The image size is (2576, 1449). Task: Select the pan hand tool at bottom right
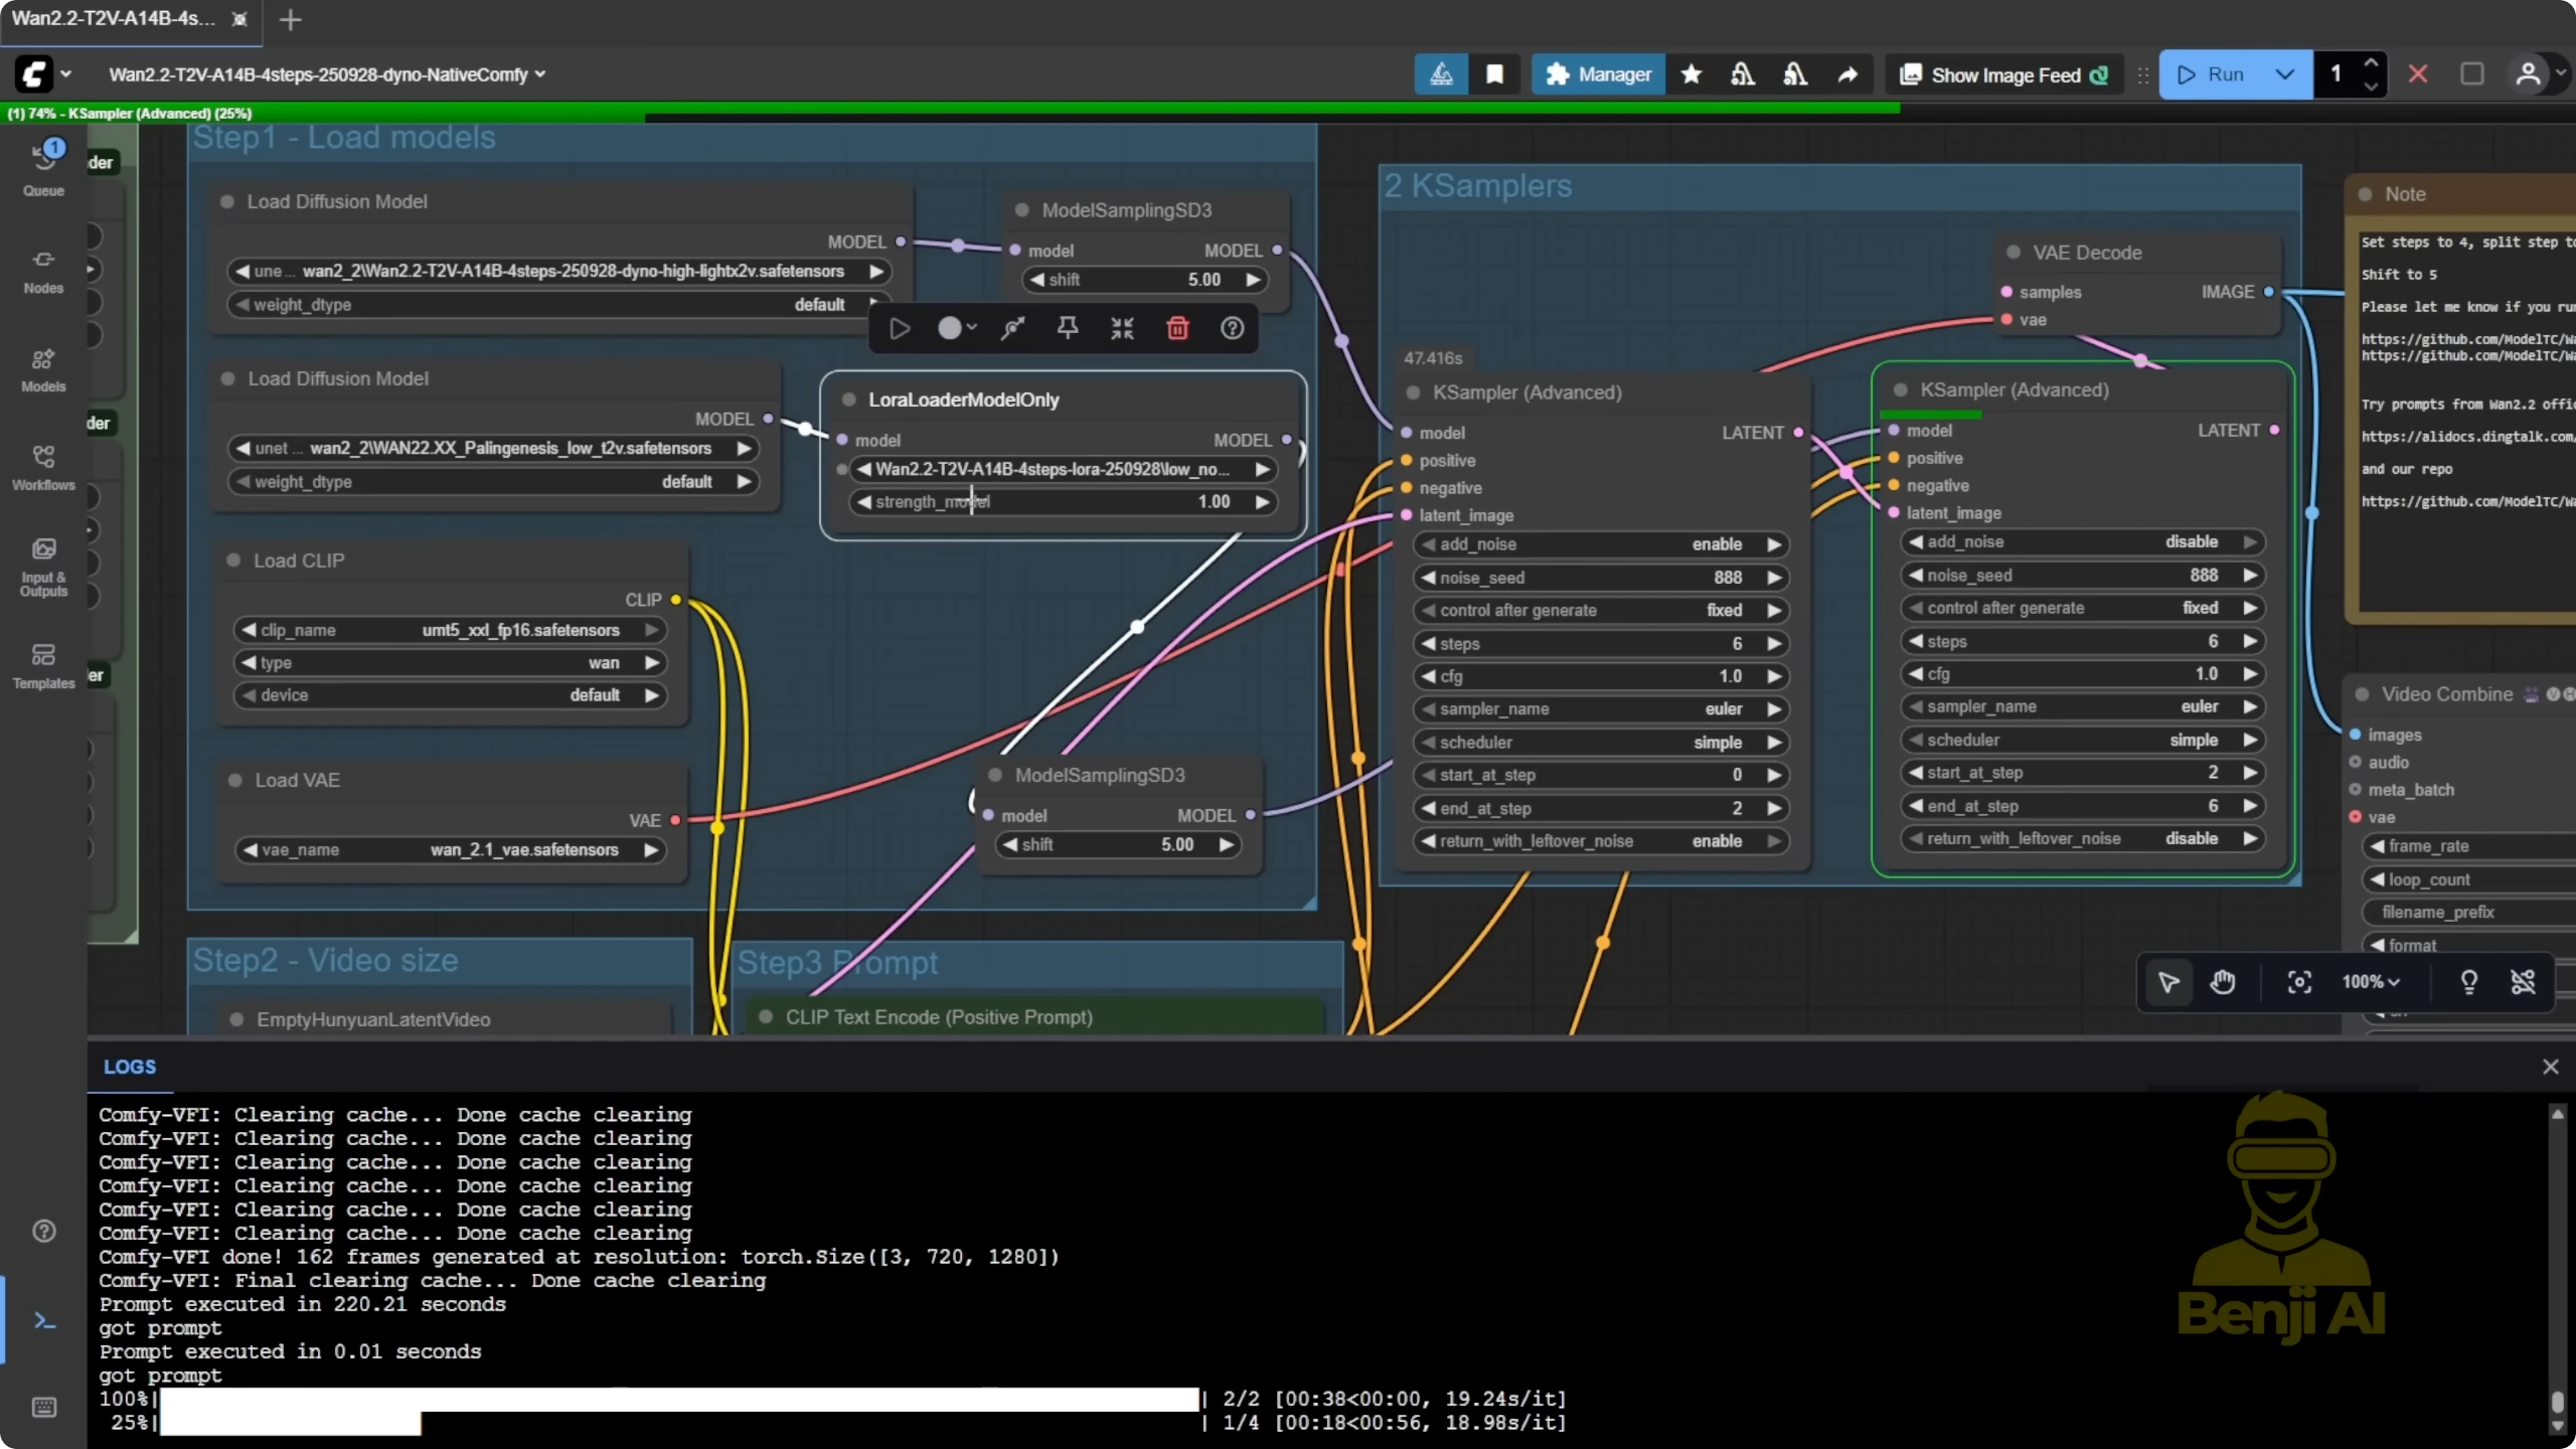[2222, 982]
